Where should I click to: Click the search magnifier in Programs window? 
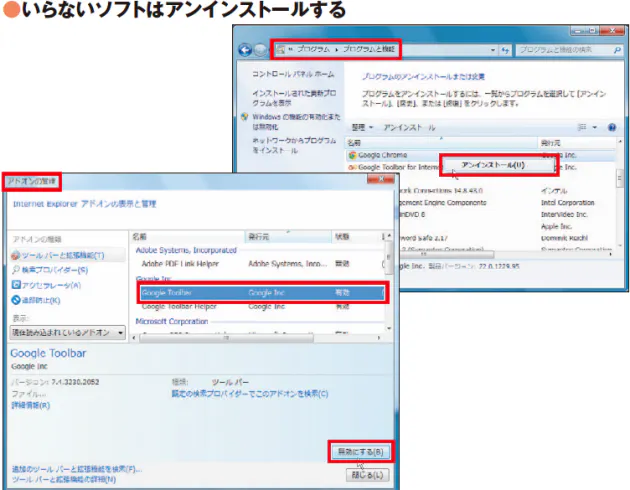[x=617, y=50]
